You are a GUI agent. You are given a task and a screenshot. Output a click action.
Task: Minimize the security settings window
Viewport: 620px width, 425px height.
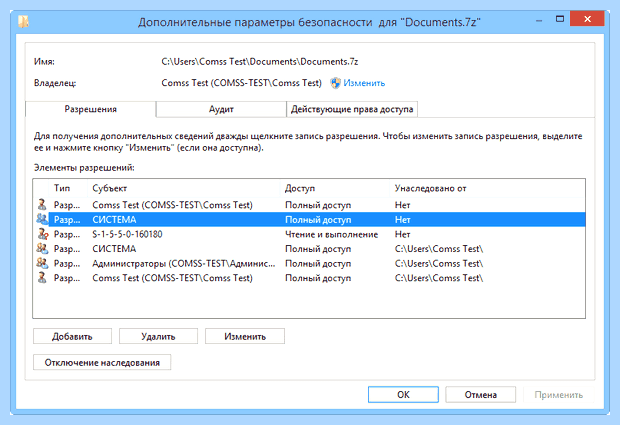coord(539,20)
